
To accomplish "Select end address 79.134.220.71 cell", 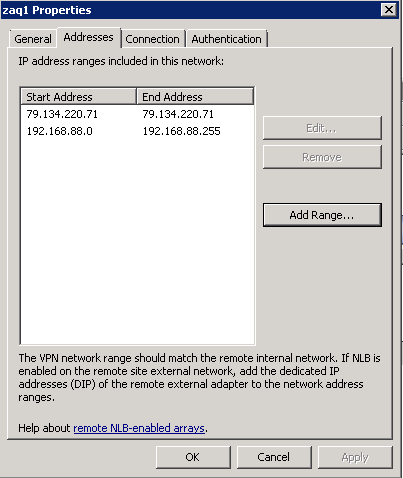I will pos(178,114).
